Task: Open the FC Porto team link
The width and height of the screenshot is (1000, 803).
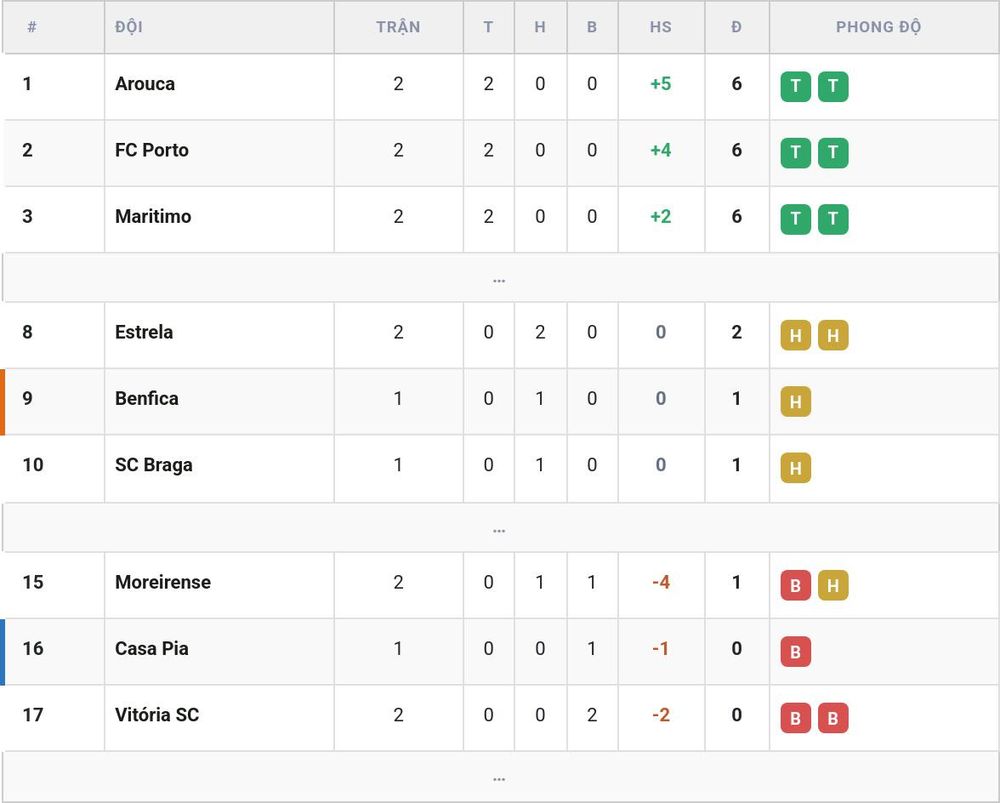Action: pyautogui.click(x=152, y=150)
